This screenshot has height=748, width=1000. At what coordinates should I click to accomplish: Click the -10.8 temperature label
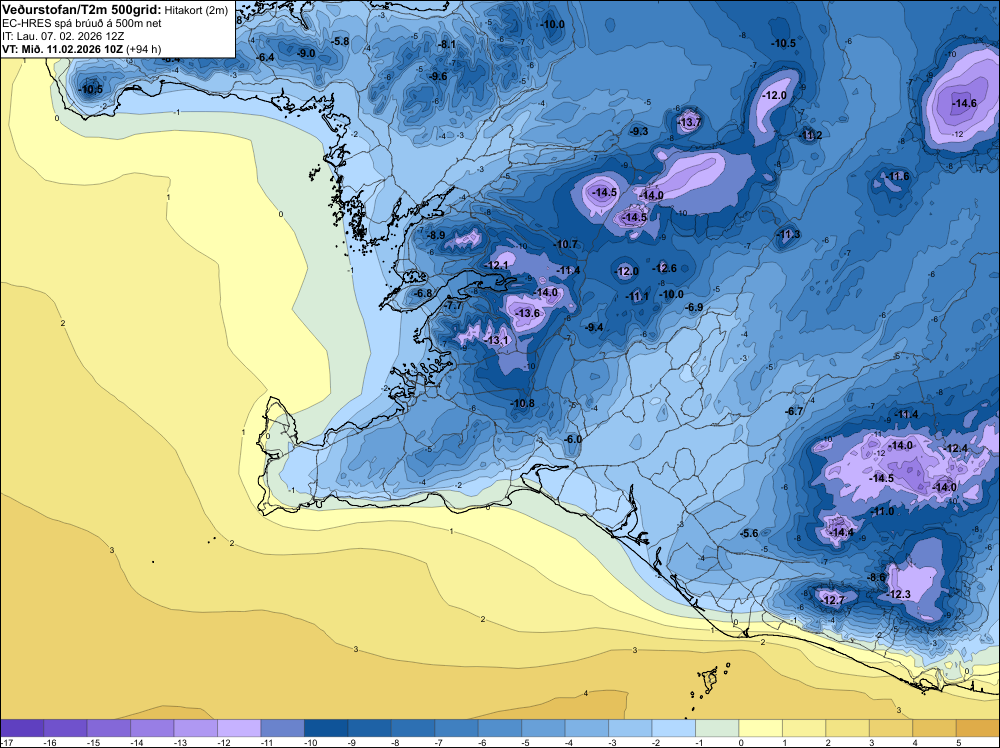coord(522,403)
